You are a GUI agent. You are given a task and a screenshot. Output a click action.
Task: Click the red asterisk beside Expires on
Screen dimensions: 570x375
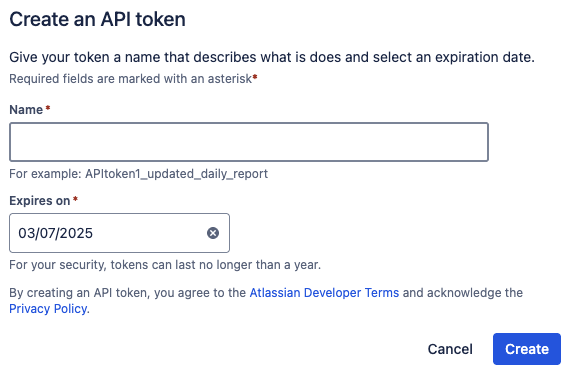click(x=75, y=199)
